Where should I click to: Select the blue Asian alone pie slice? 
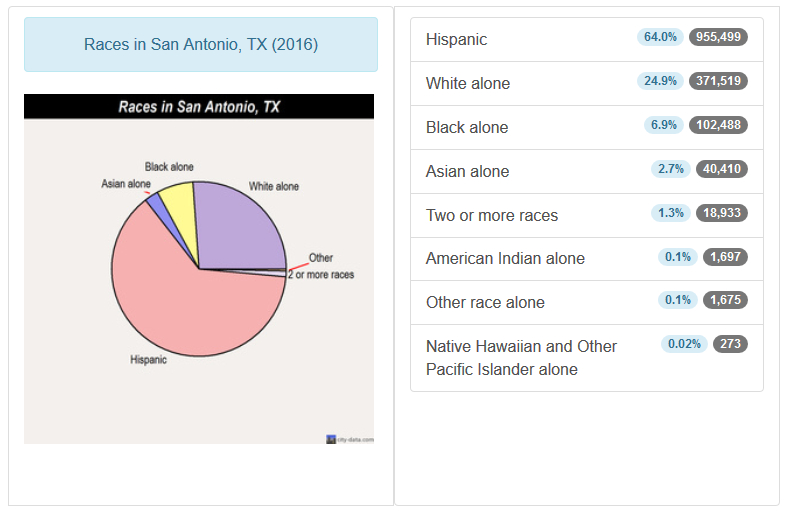156,206
